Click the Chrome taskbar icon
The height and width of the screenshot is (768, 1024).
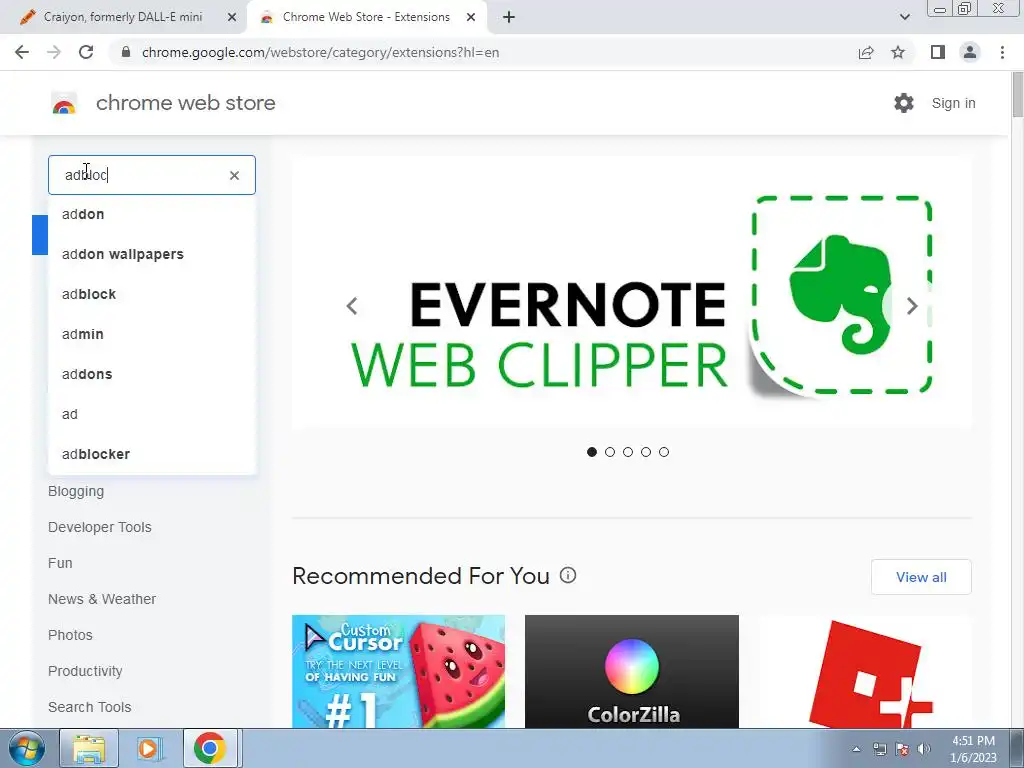point(210,748)
